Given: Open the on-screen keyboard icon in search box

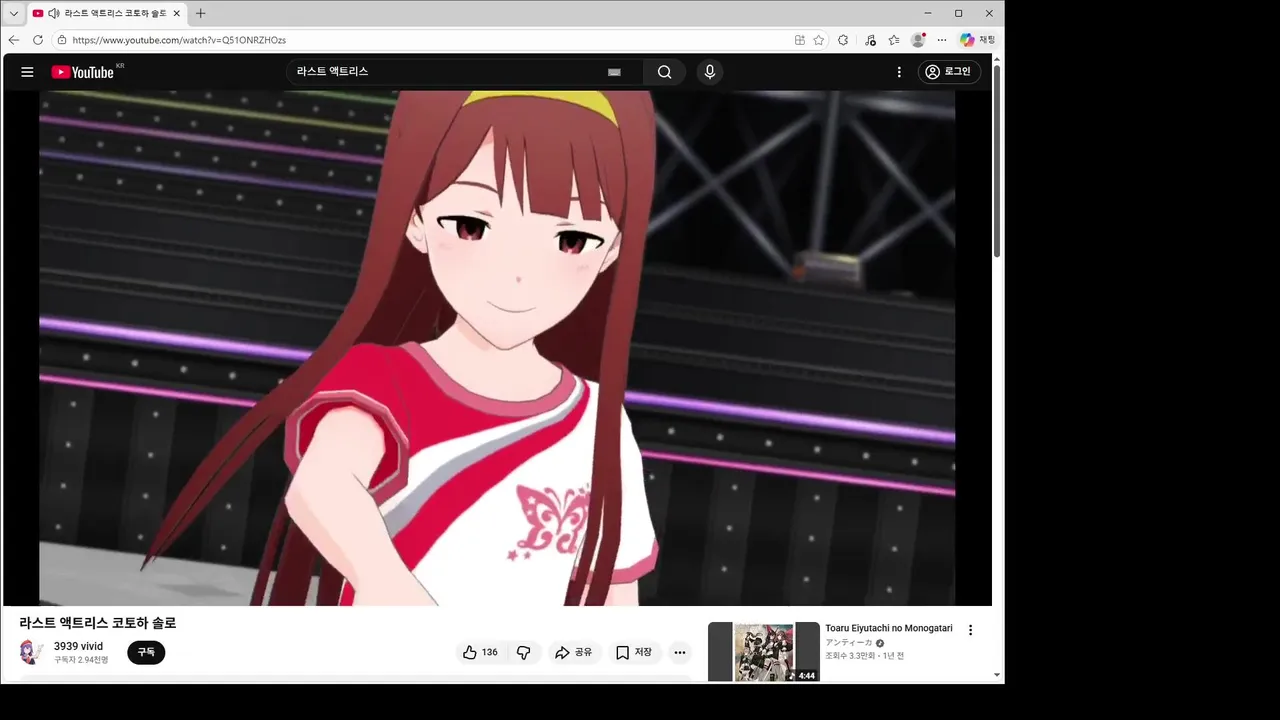Looking at the screenshot, I should coord(614,72).
